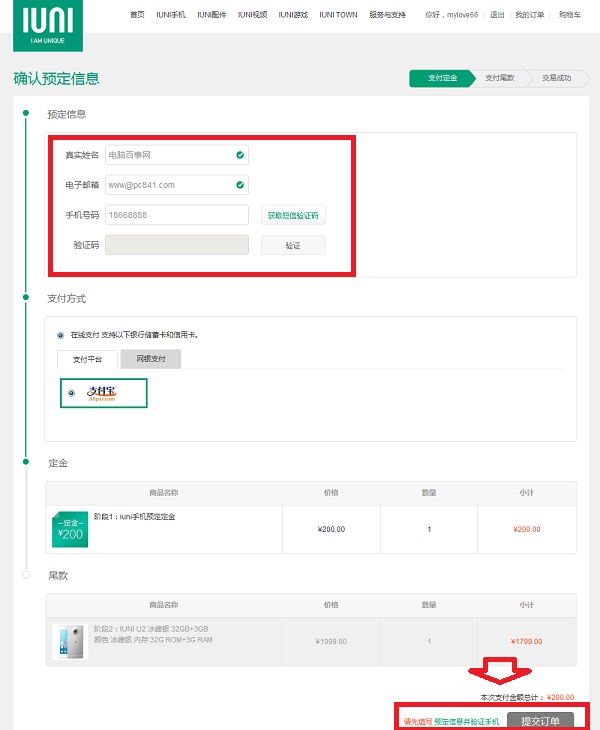The width and height of the screenshot is (600, 730).
Task: Select the Alipay radio button
Action: click(71, 393)
